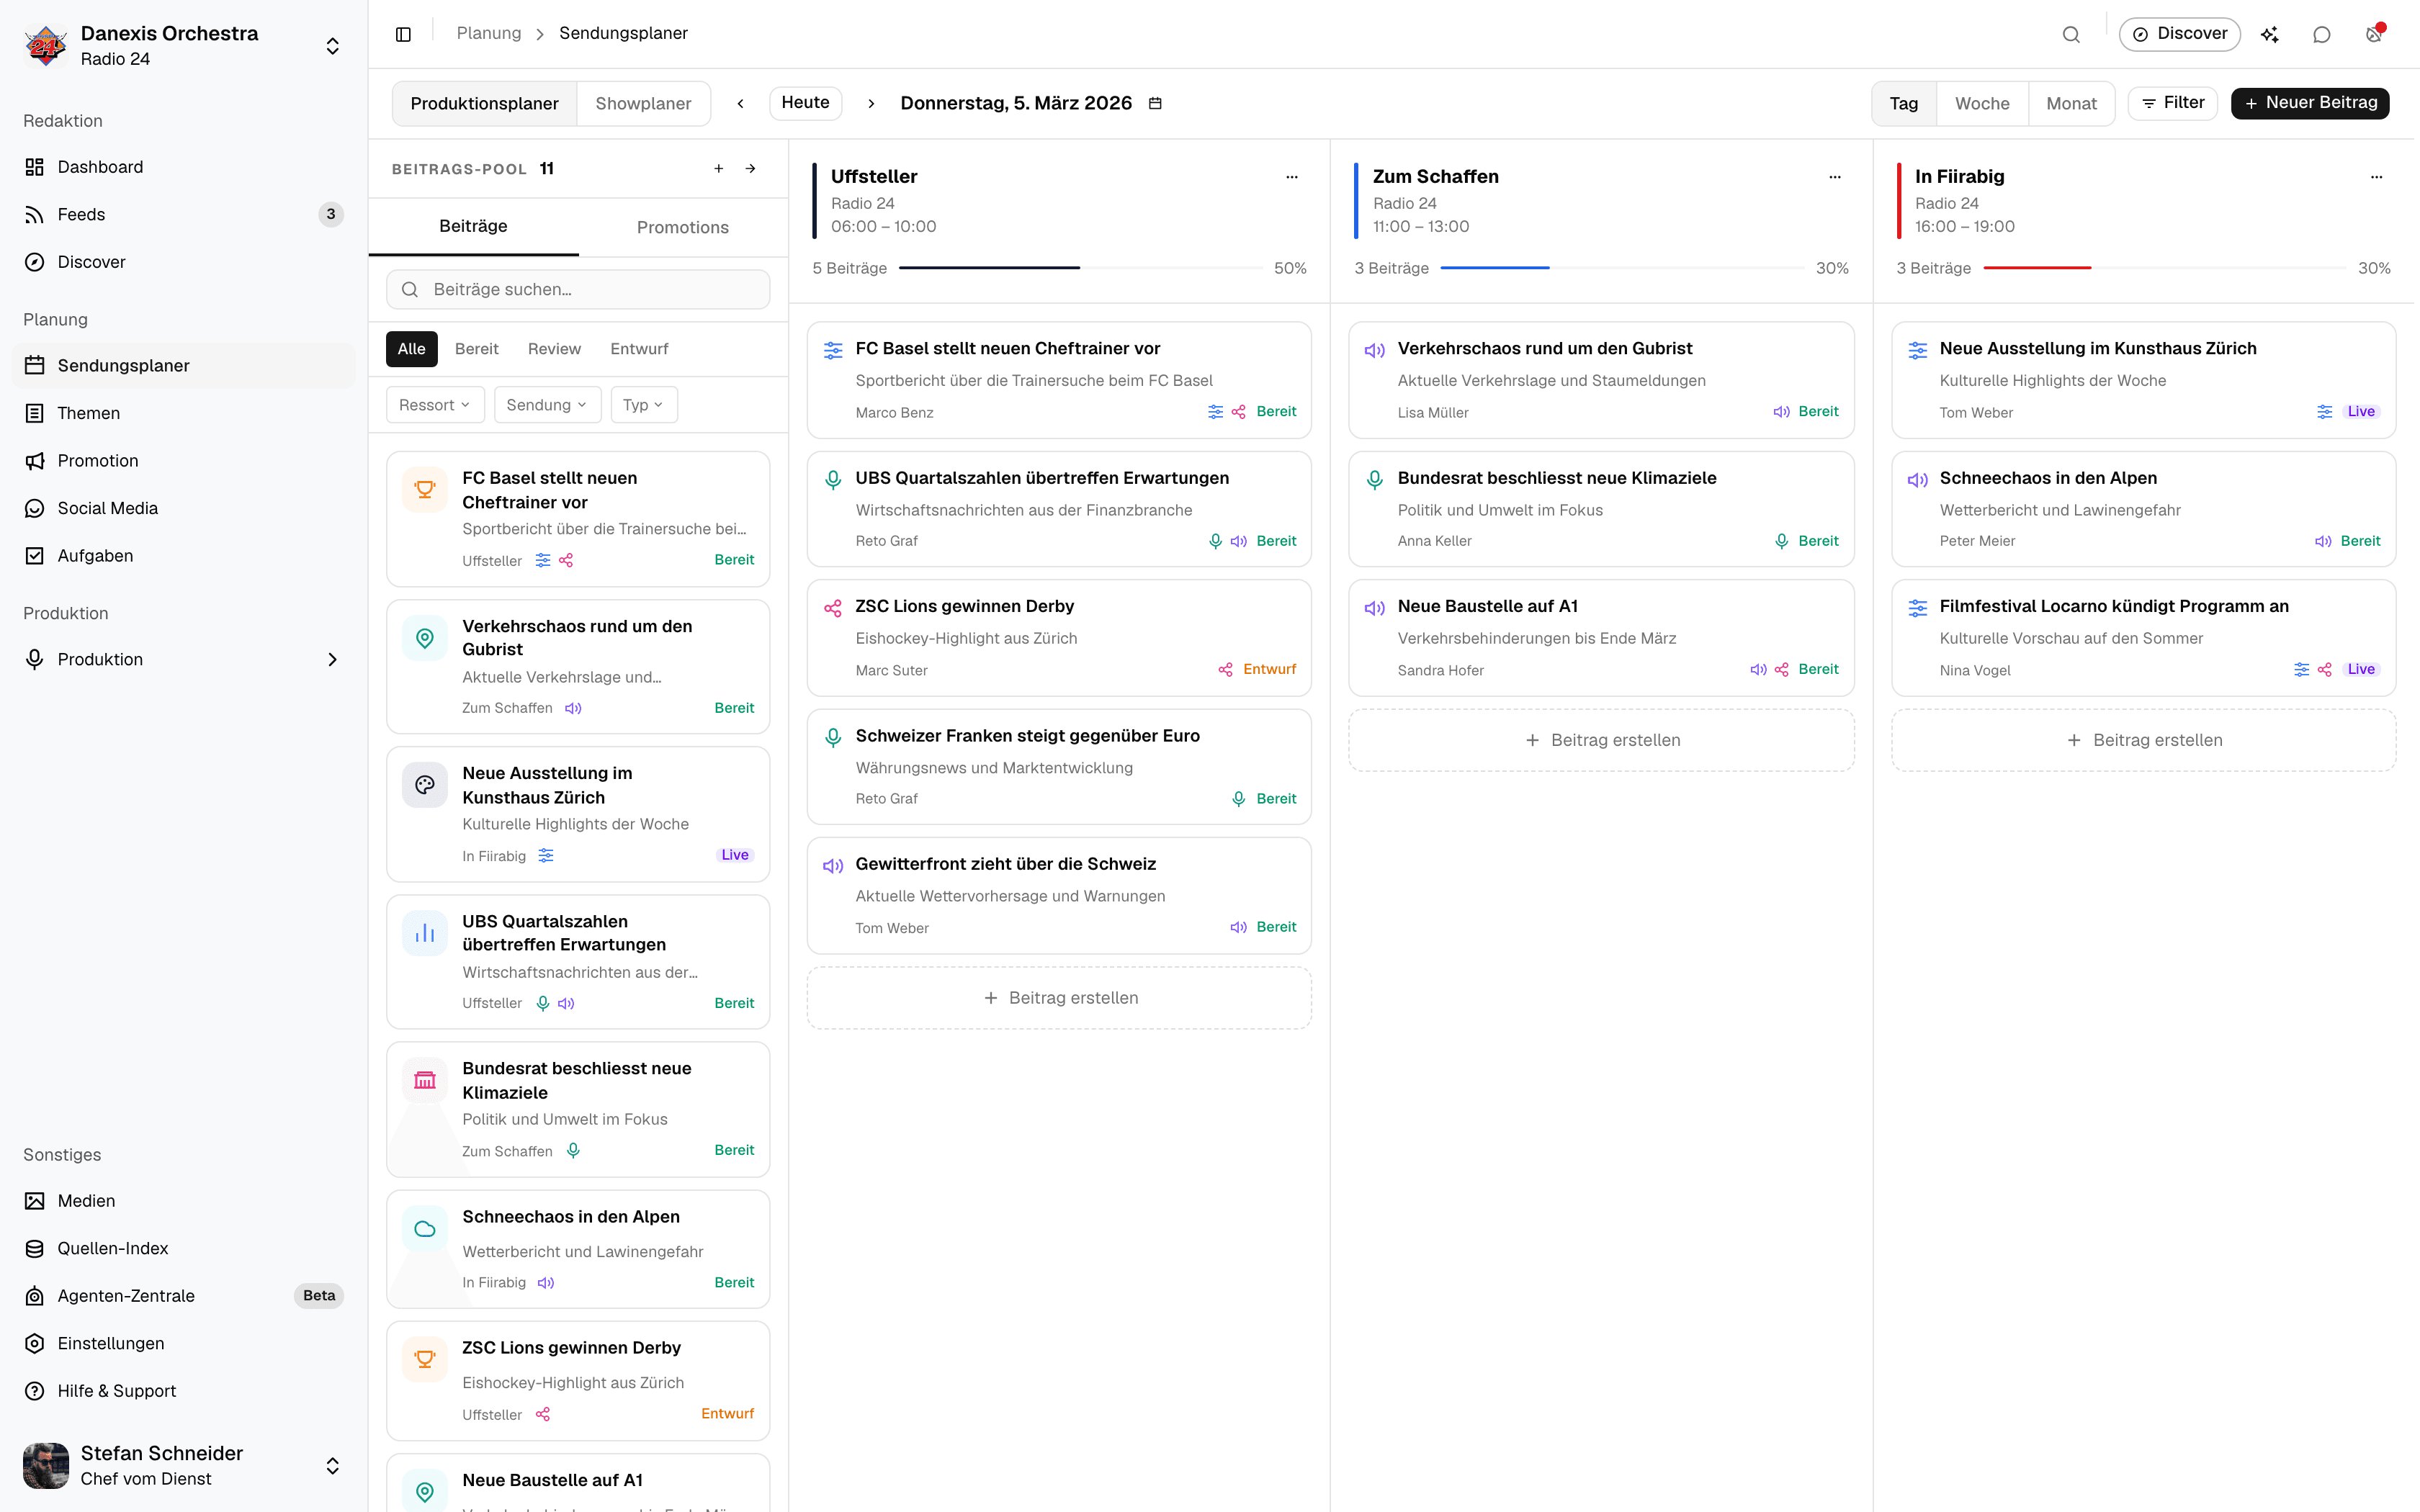Open Beiträge tab in pool
Viewport: 2420px width, 1512px height.
tap(474, 227)
